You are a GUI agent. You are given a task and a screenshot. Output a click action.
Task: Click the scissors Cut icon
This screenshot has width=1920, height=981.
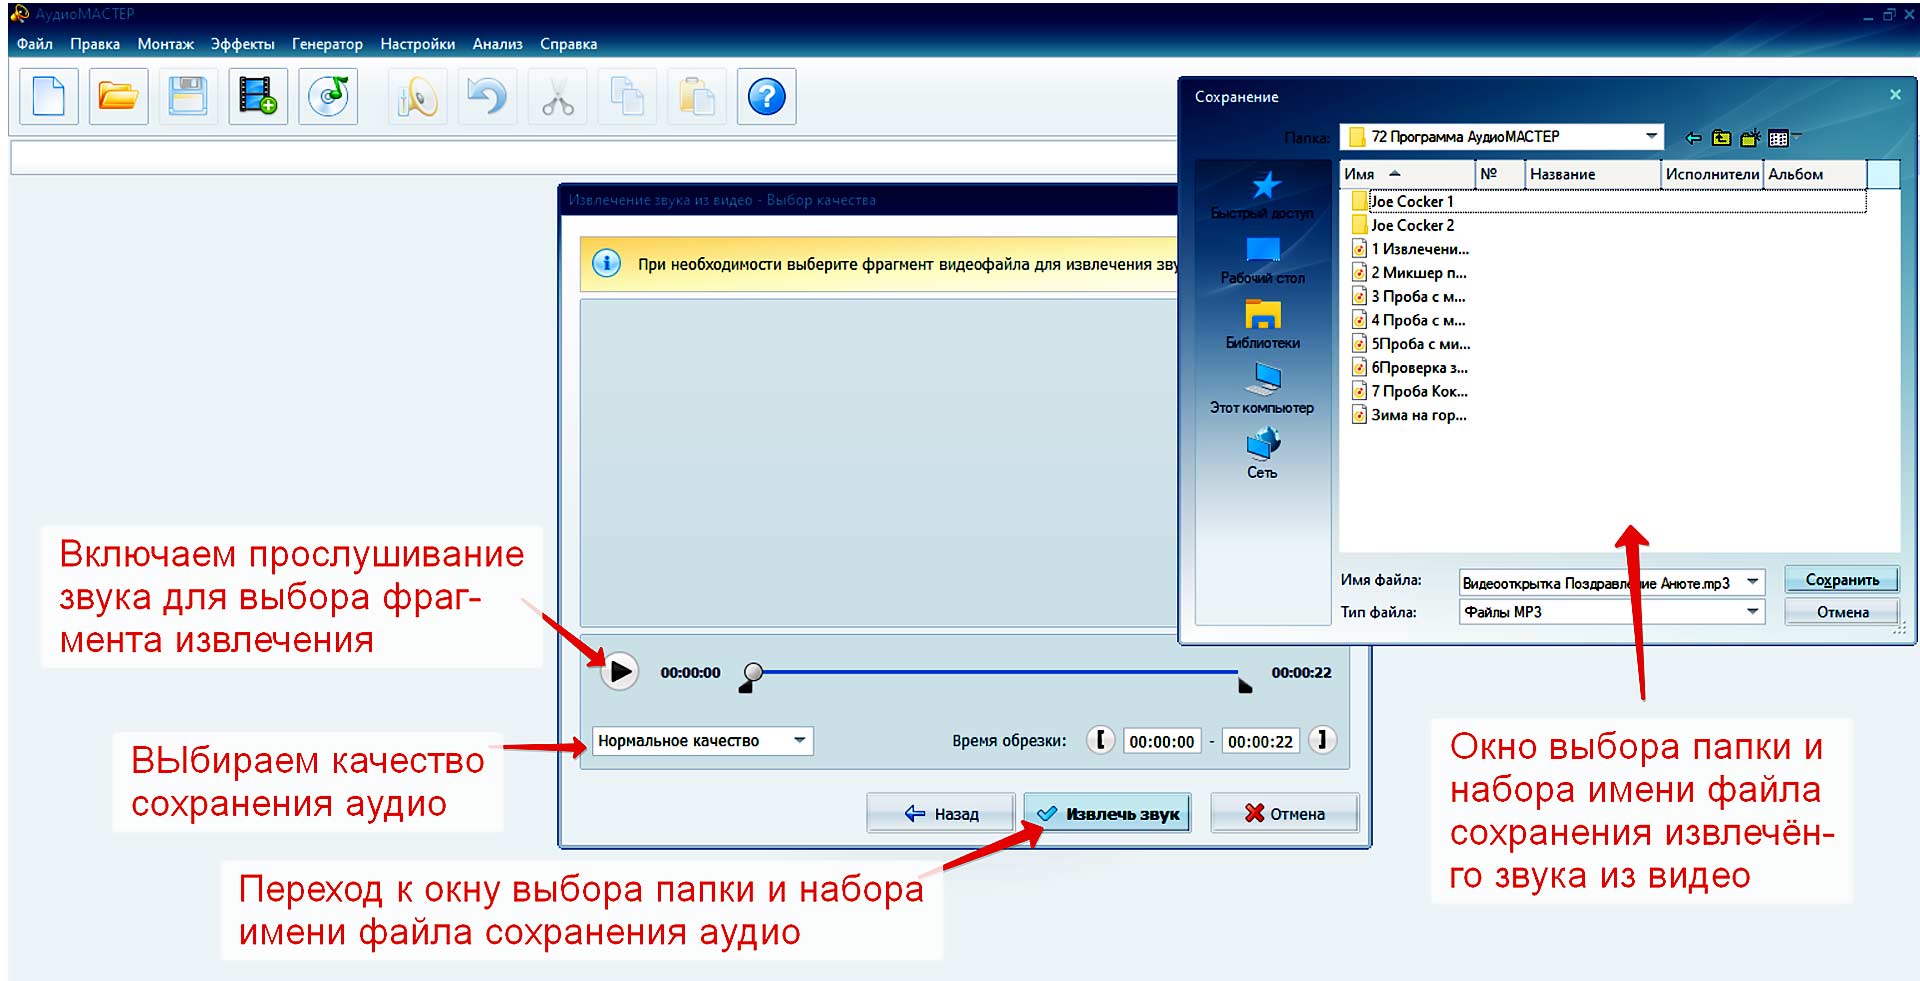(557, 97)
